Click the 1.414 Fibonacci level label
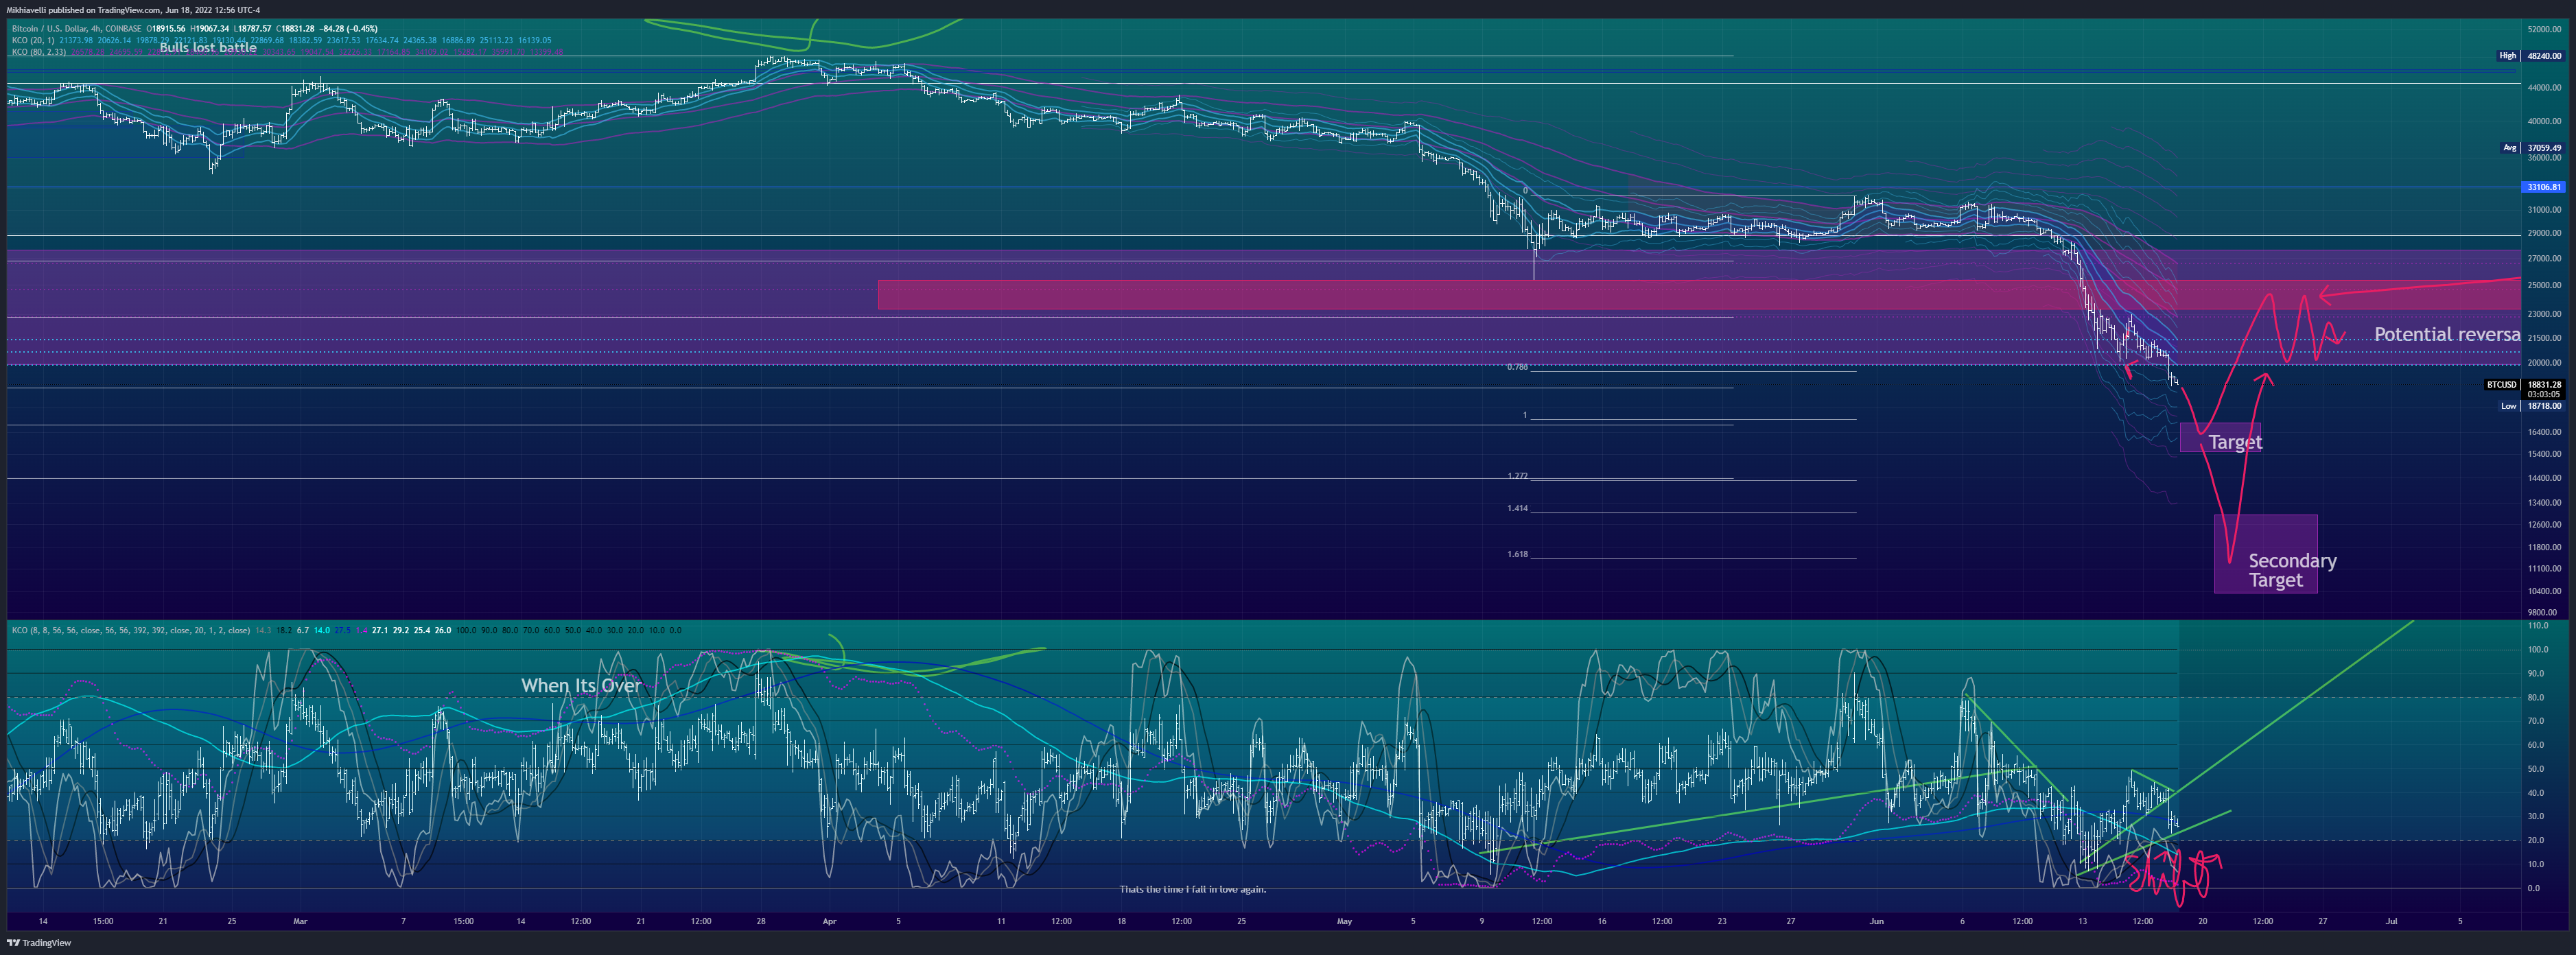Screen dimensions: 2576x955 [x=1517, y=508]
